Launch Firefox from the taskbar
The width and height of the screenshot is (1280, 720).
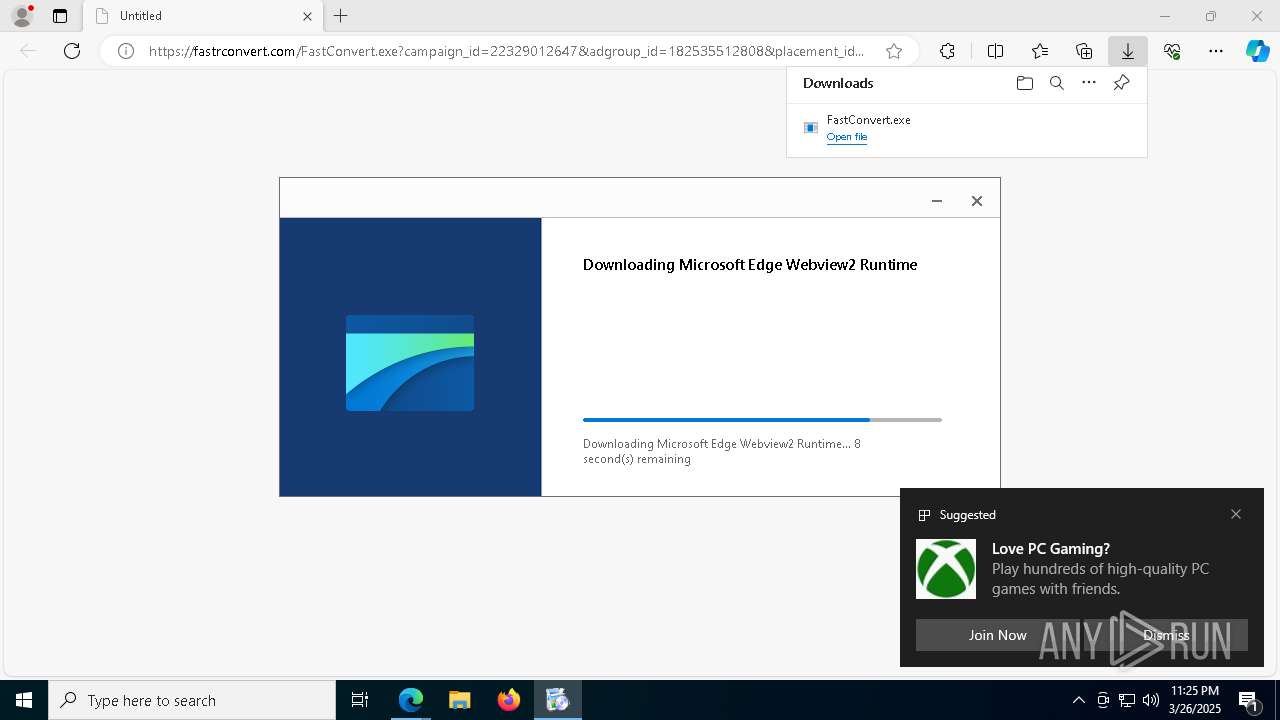(509, 700)
